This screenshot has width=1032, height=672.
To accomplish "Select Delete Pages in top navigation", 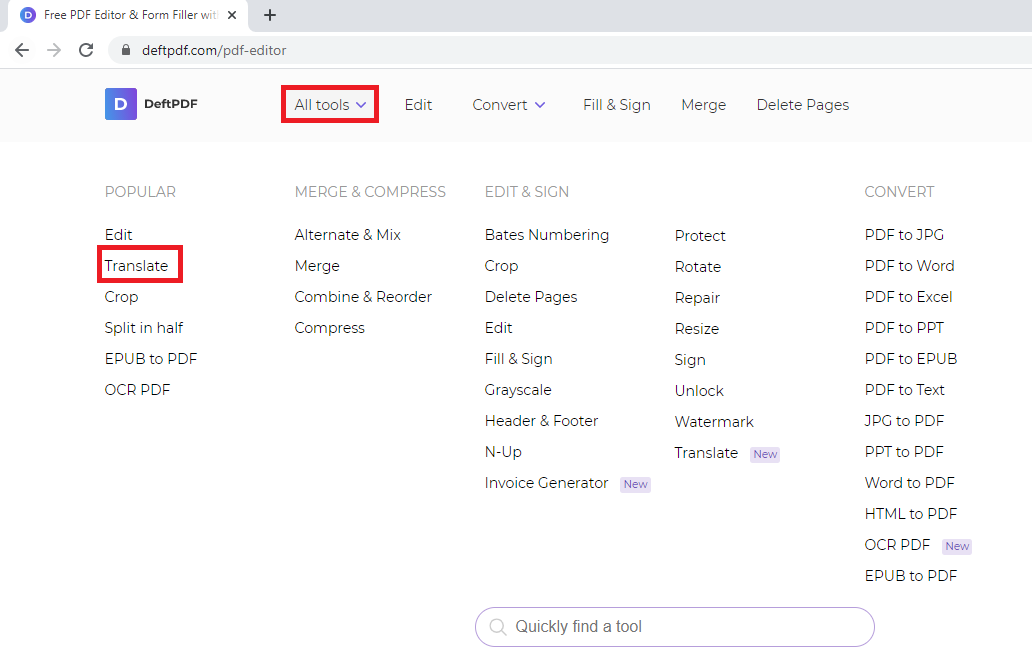I will pos(802,105).
